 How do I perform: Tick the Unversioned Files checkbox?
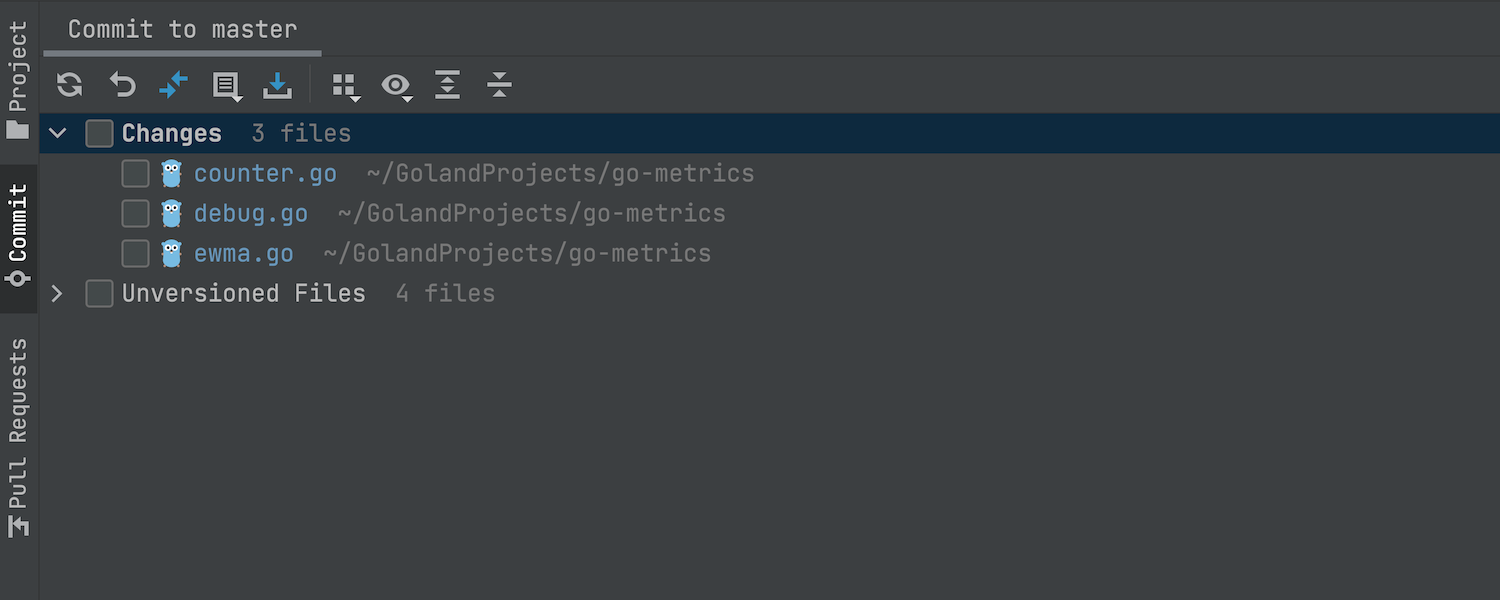coord(99,294)
